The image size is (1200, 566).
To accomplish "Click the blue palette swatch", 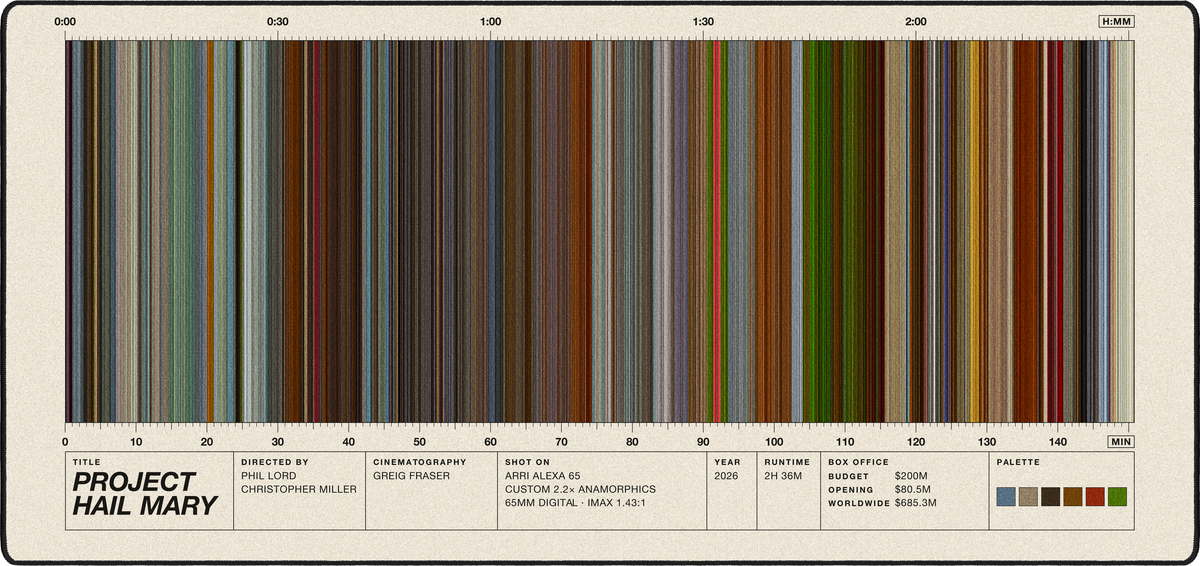I will click(1006, 496).
